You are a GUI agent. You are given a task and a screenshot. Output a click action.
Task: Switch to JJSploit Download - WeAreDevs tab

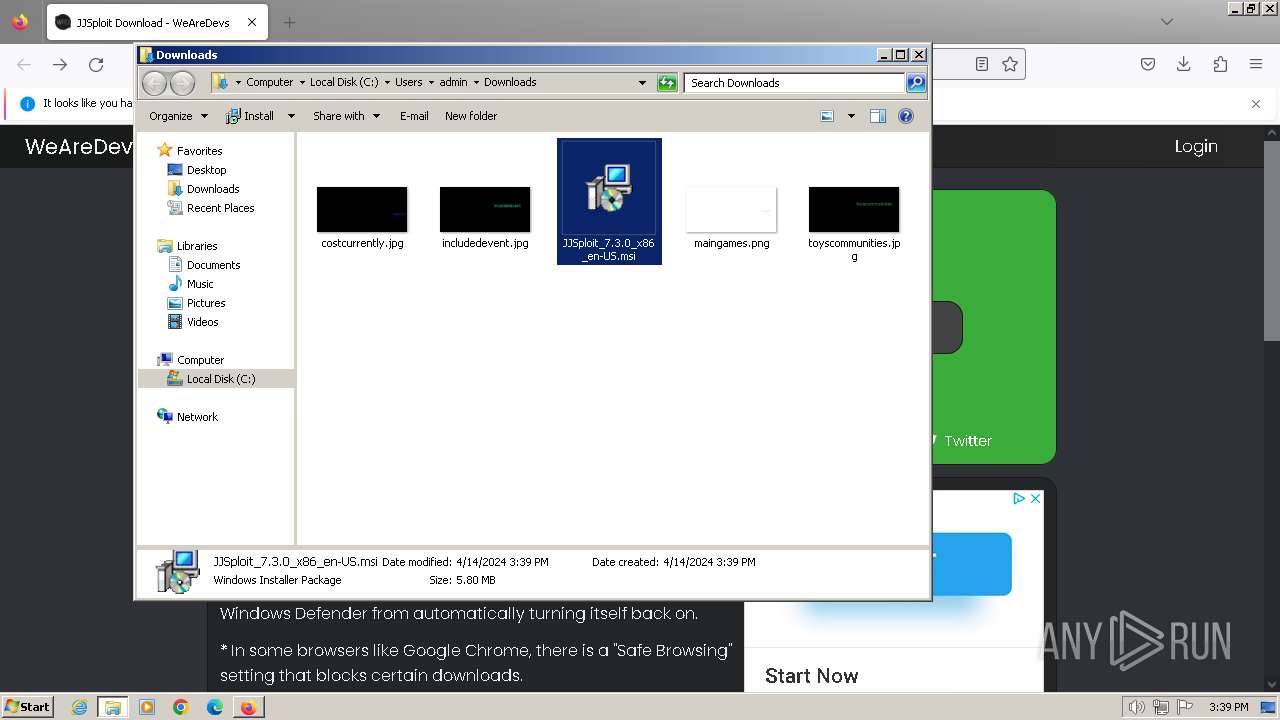[157, 22]
